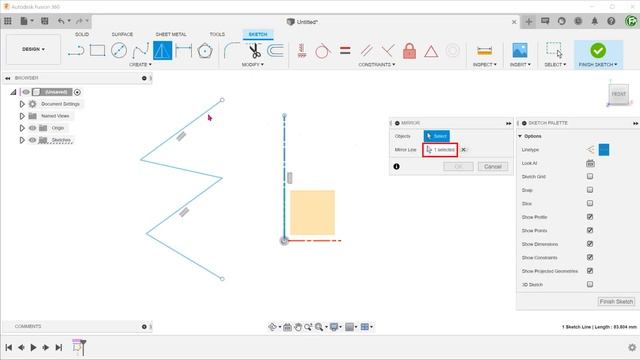Open the Data Panel grid icon
Image resolution: width=640 pixels, height=360 pixels.
coord(8,21)
